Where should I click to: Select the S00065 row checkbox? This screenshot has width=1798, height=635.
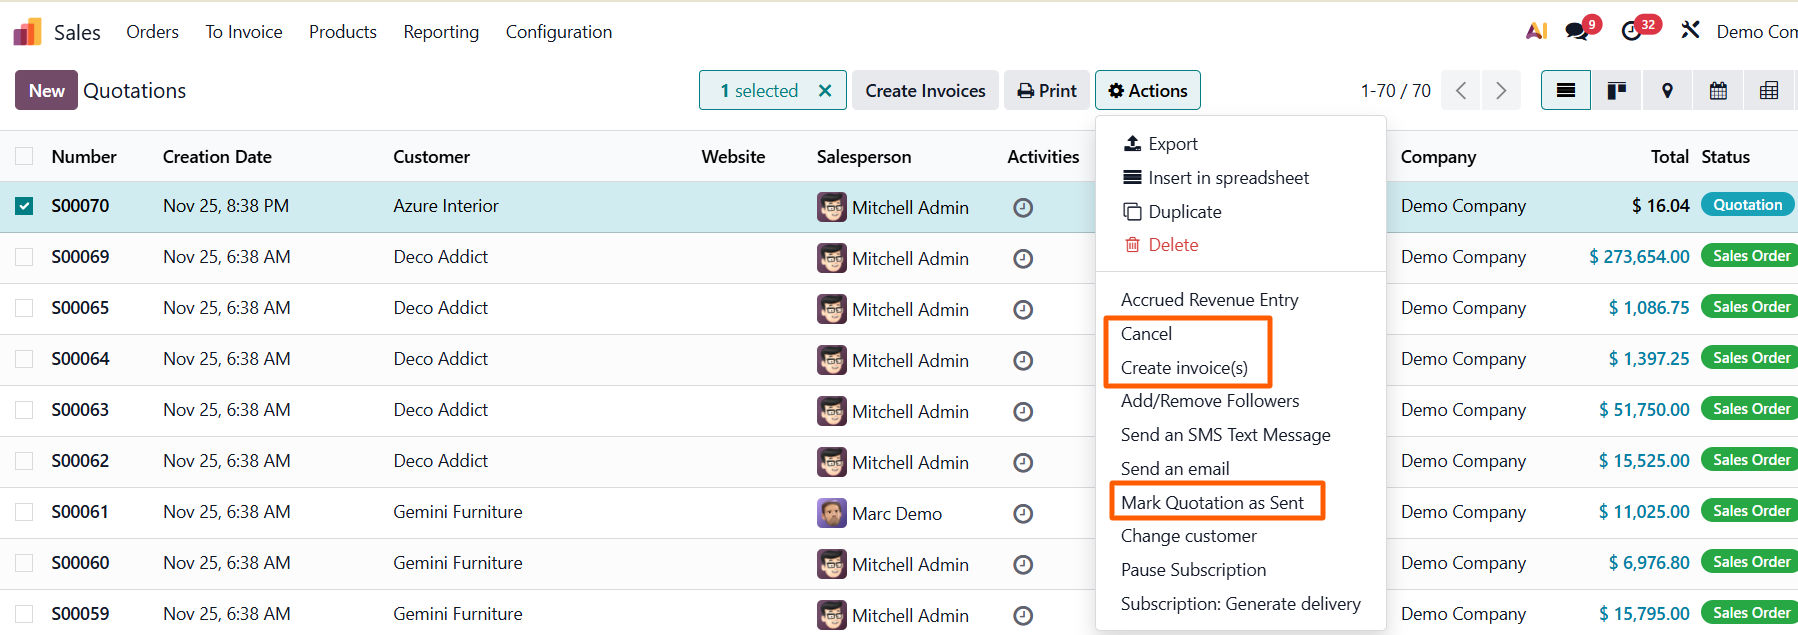24,308
